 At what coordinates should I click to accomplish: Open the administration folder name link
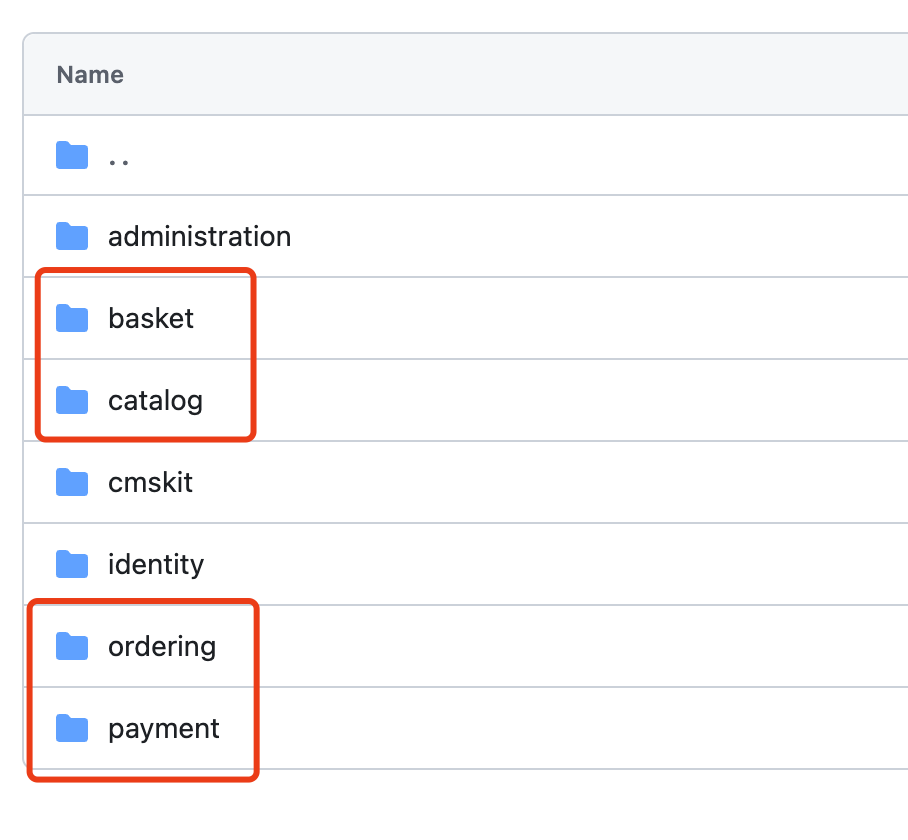coord(200,237)
